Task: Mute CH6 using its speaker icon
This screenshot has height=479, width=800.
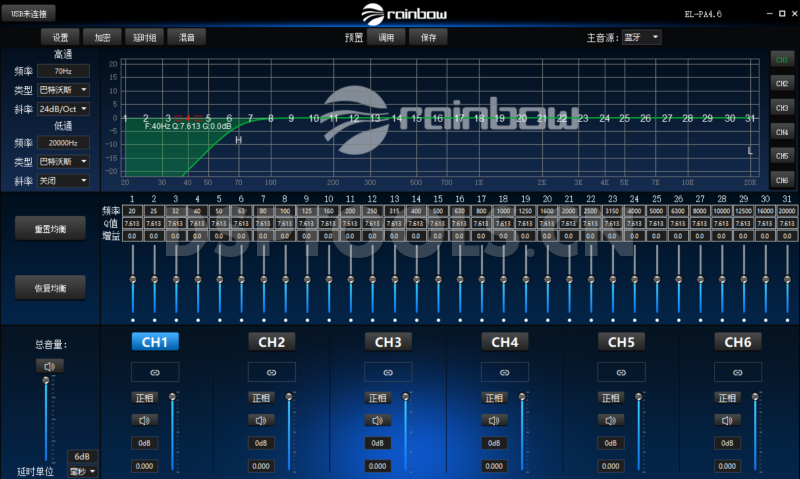Action: (x=727, y=420)
